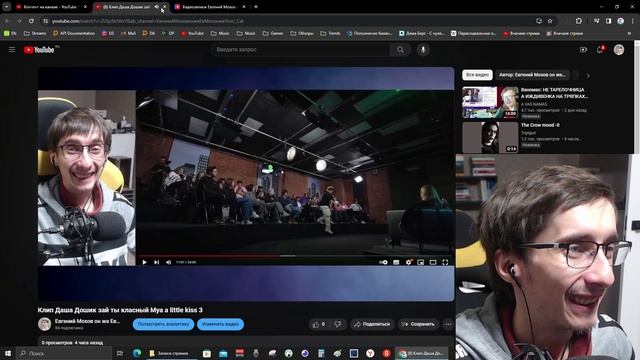Open player settings gear icon
The height and width of the screenshot is (360, 640).
coord(409,262)
